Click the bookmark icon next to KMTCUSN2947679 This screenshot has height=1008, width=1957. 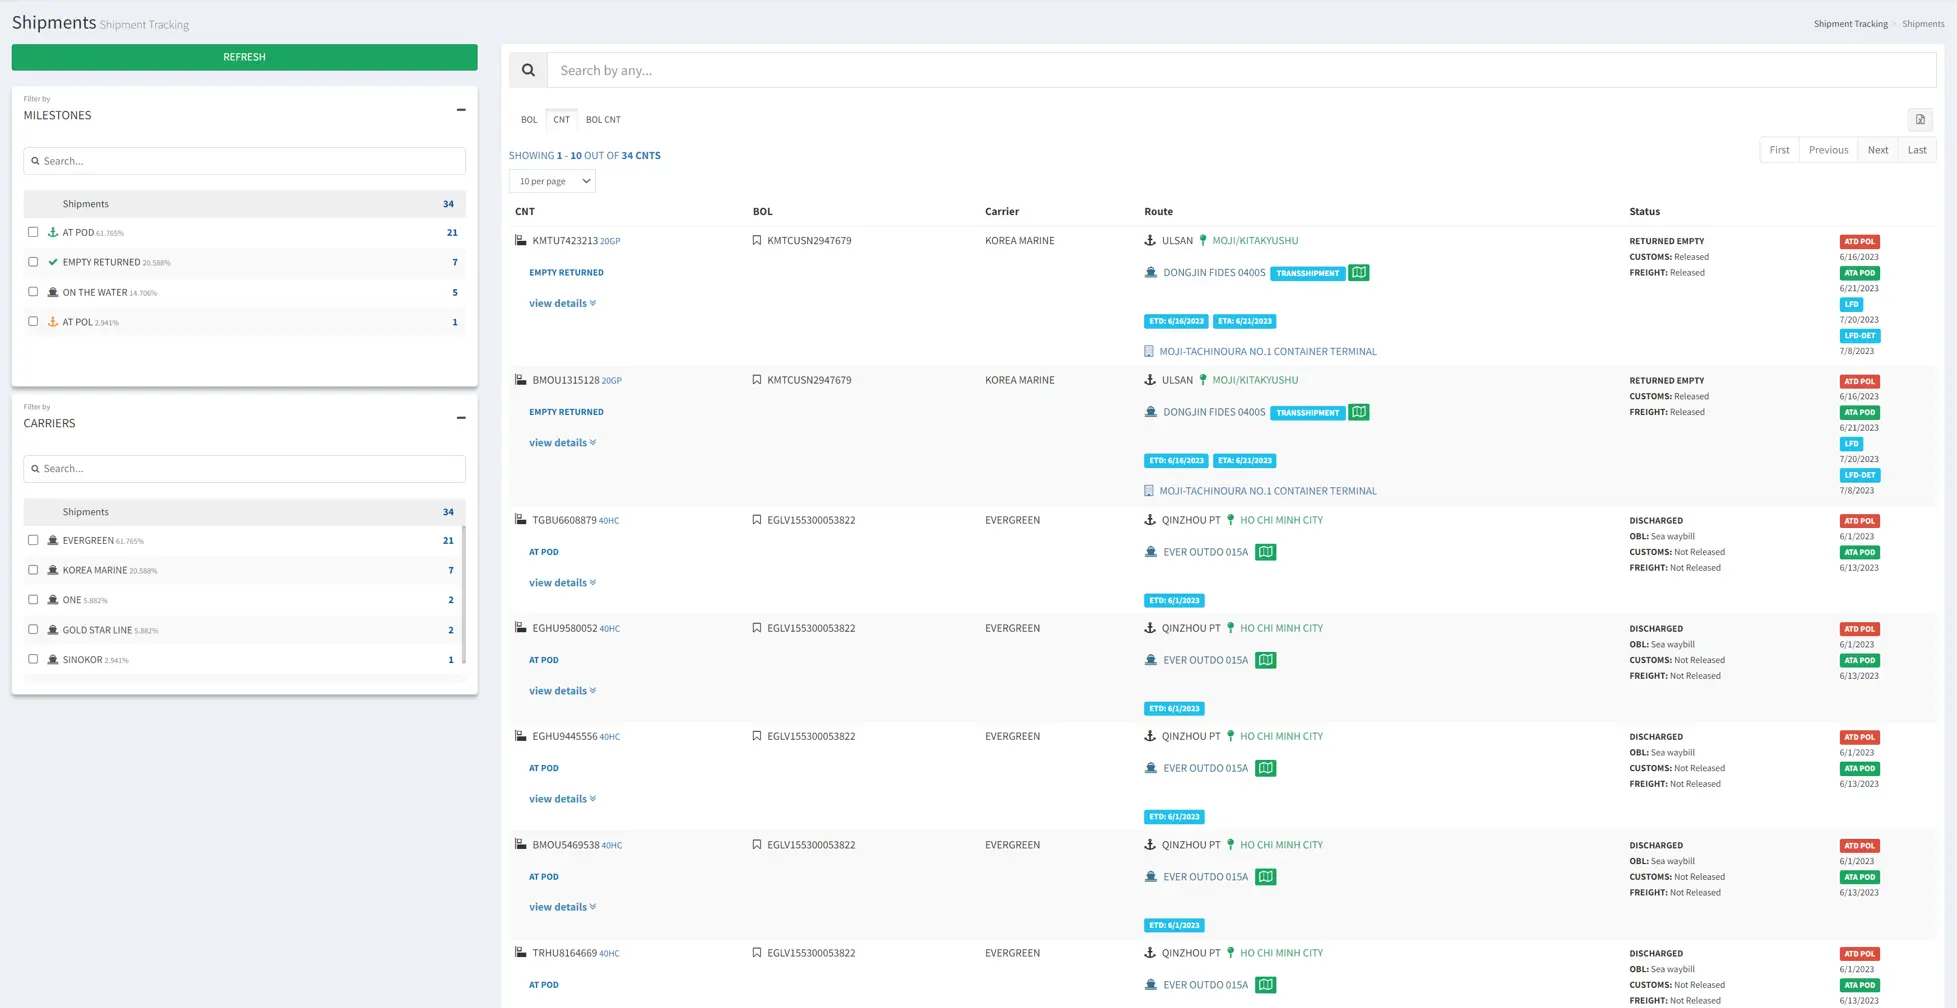757,240
